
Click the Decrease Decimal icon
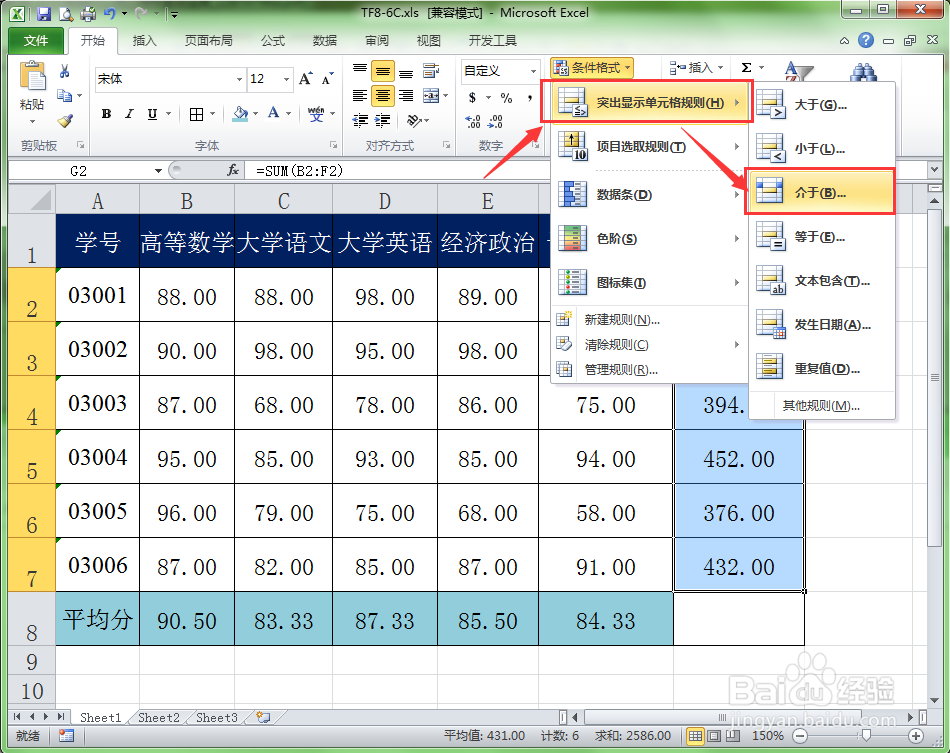coord(495,121)
